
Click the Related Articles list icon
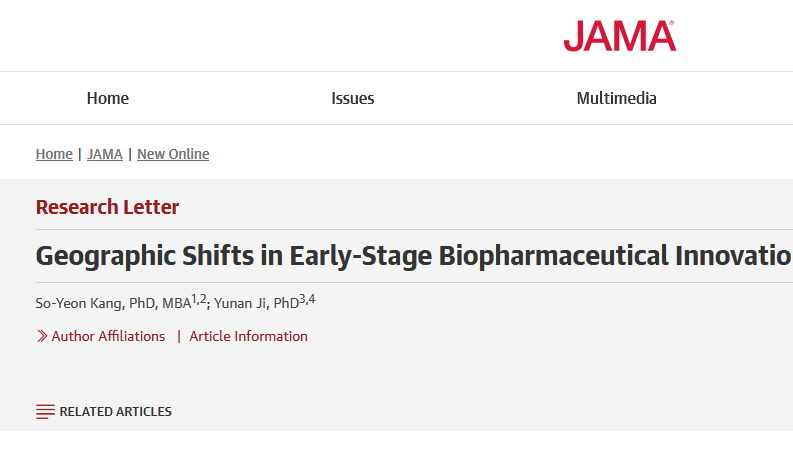[45, 411]
